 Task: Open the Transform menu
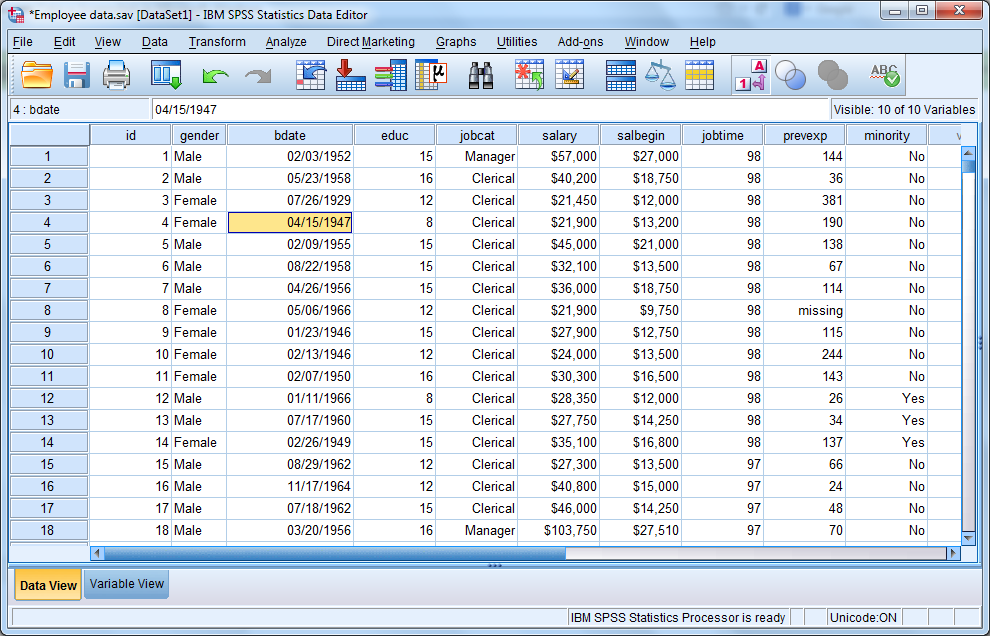click(217, 42)
